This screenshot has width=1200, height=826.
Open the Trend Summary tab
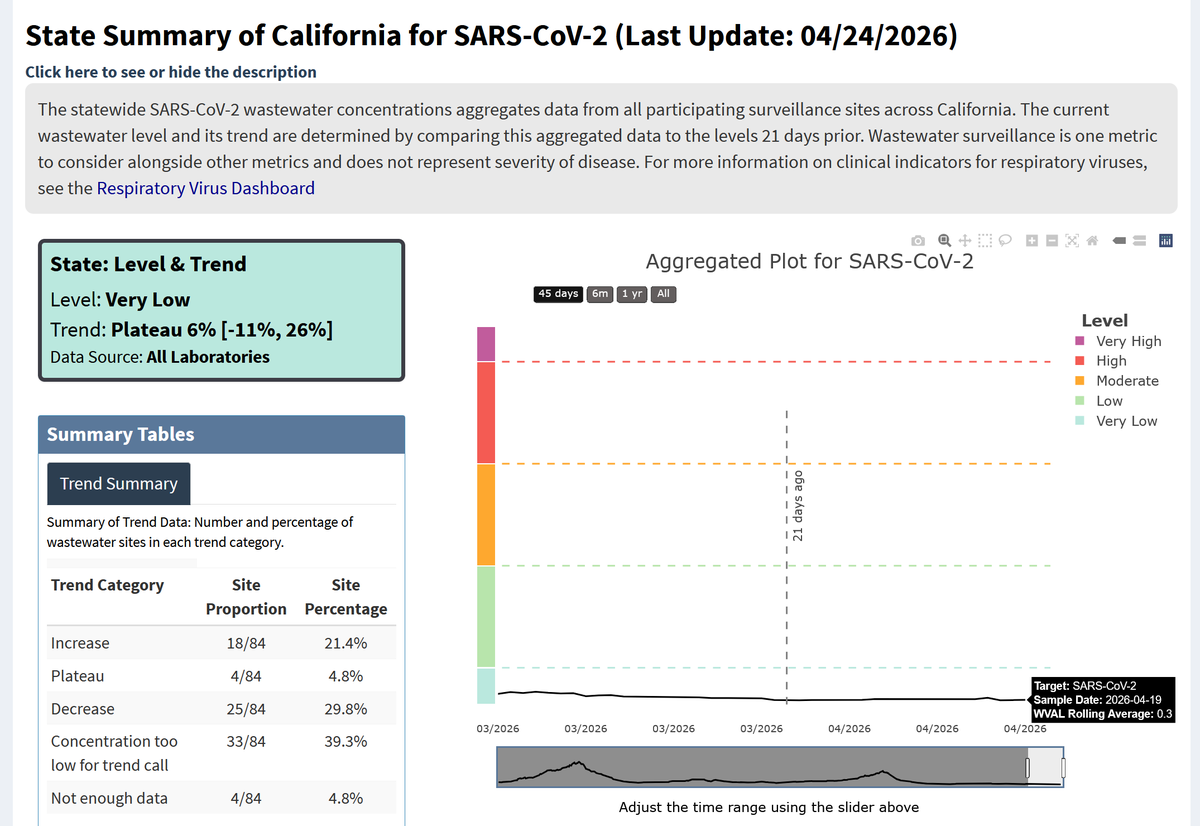(x=118, y=483)
